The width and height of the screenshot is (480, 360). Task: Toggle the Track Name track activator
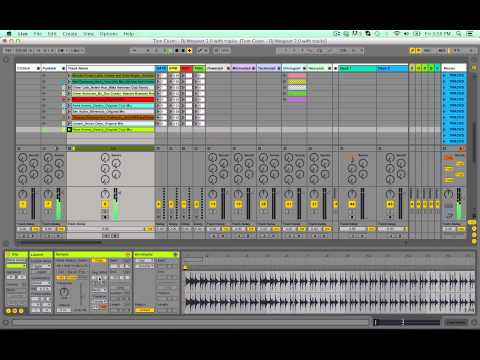click(105, 204)
